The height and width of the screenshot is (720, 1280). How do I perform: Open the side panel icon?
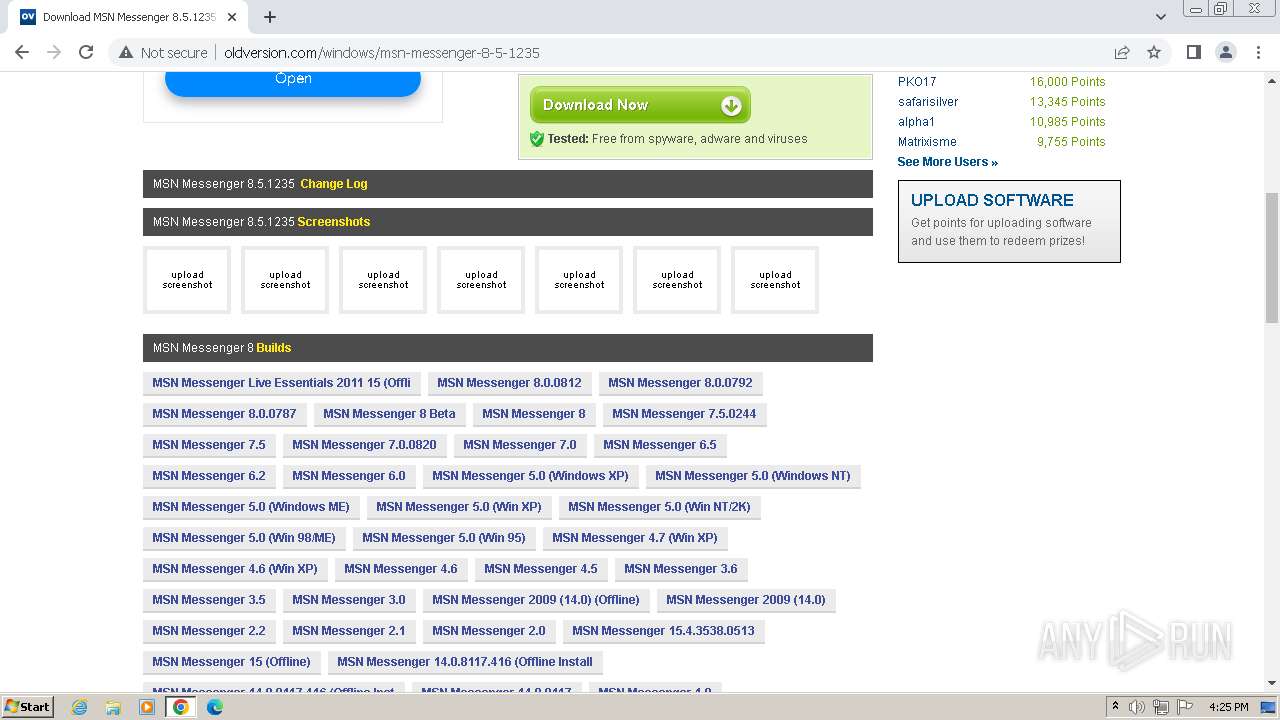(x=1193, y=52)
